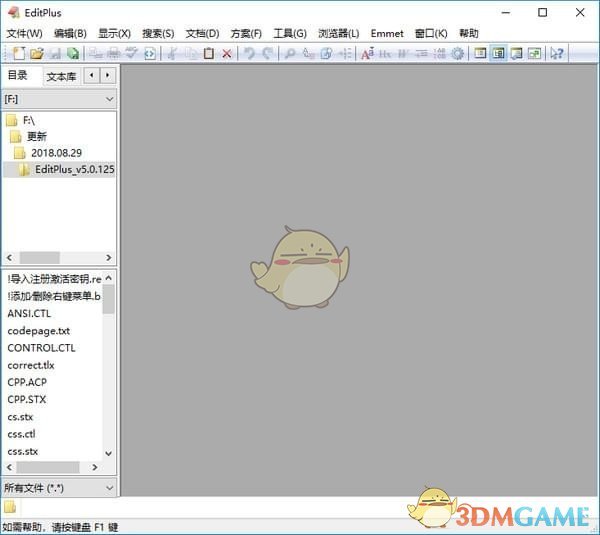Open the [F:] drive dropdown
The image size is (600, 535).
pos(59,99)
